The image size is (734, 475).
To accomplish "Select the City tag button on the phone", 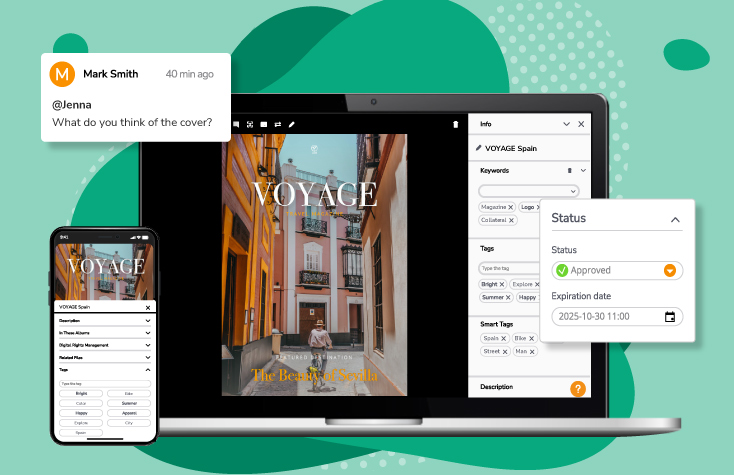I will (x=129, y=423).
